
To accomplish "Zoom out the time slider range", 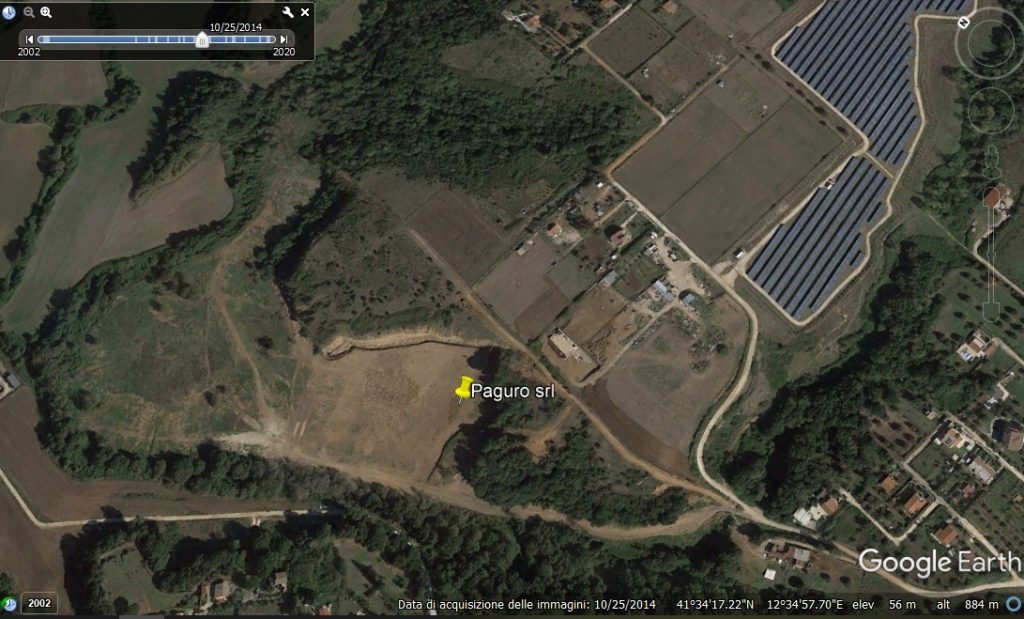I will [x=29, y=12].
